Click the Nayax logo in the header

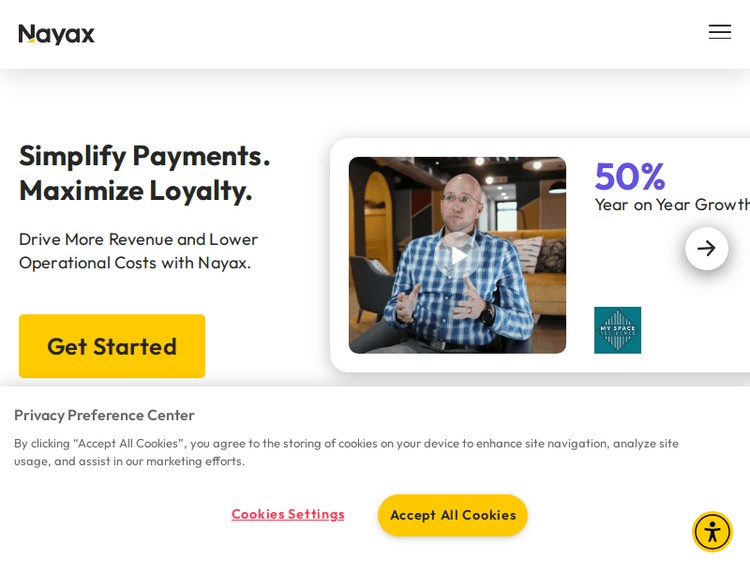tap(57, 34)
